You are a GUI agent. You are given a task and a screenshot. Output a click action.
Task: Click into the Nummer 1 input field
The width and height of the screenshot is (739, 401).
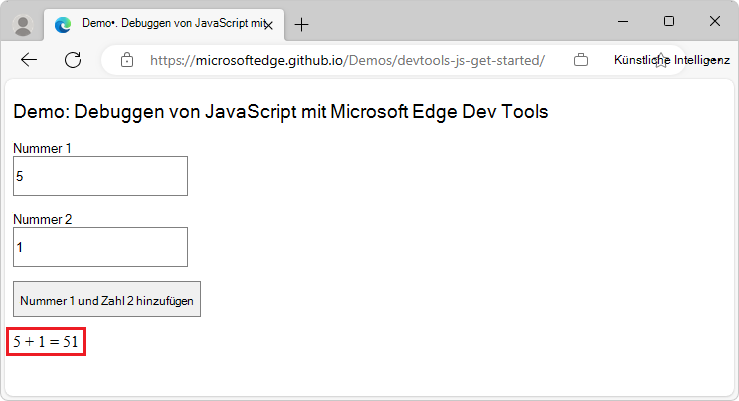click(x=100, y=176)
